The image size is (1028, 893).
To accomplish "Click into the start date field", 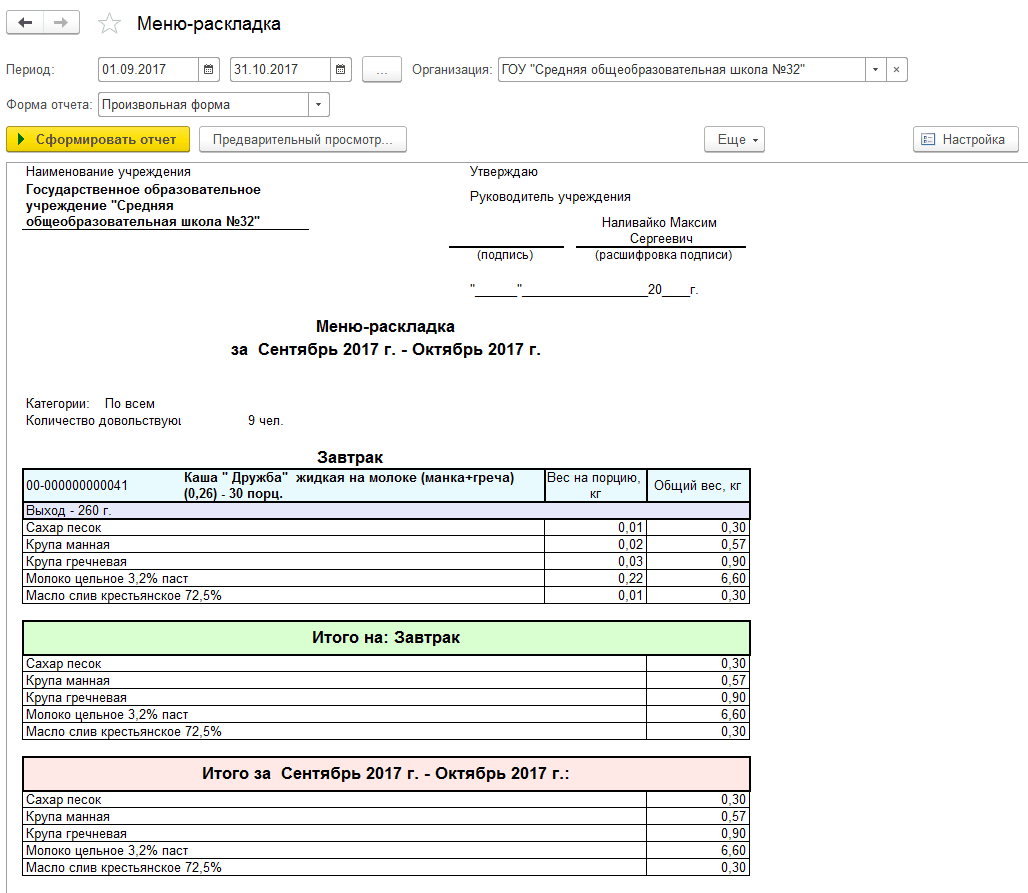I will coord(149,69).
